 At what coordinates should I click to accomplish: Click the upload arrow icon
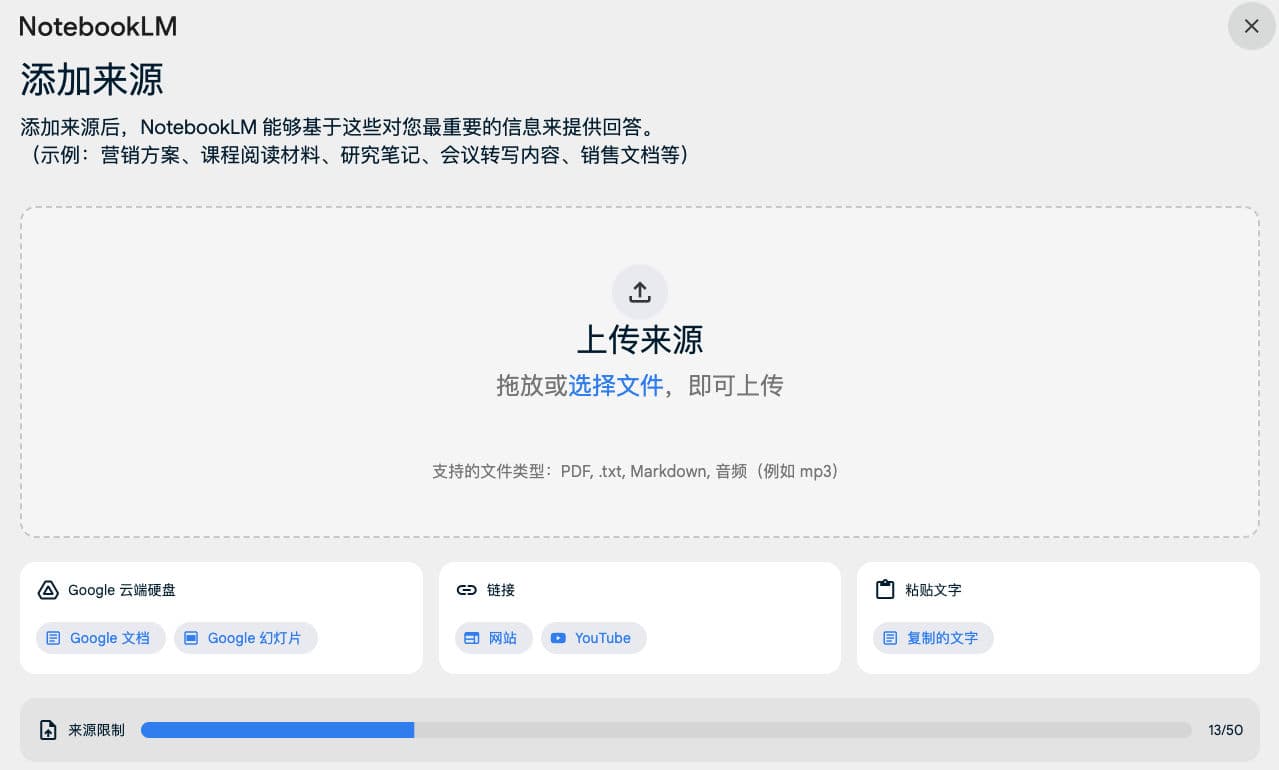click(640, 292)
